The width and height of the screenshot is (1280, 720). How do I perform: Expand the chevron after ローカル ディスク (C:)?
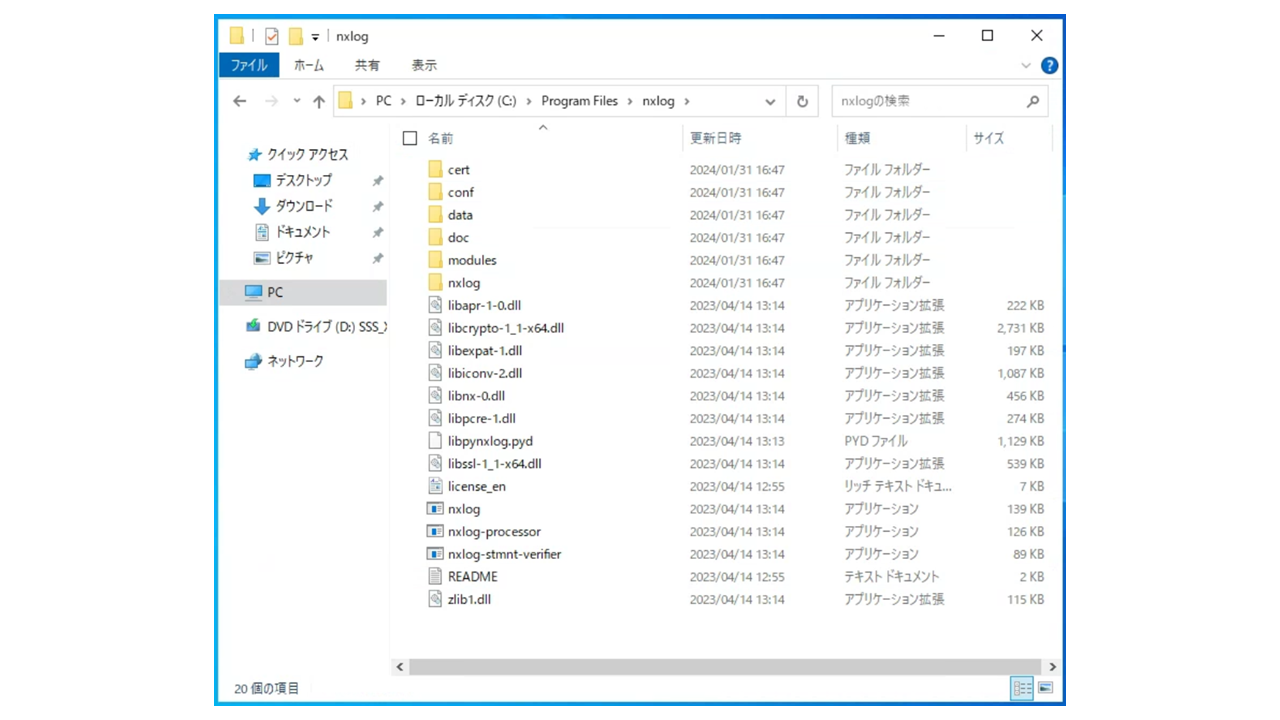(528, 101)
